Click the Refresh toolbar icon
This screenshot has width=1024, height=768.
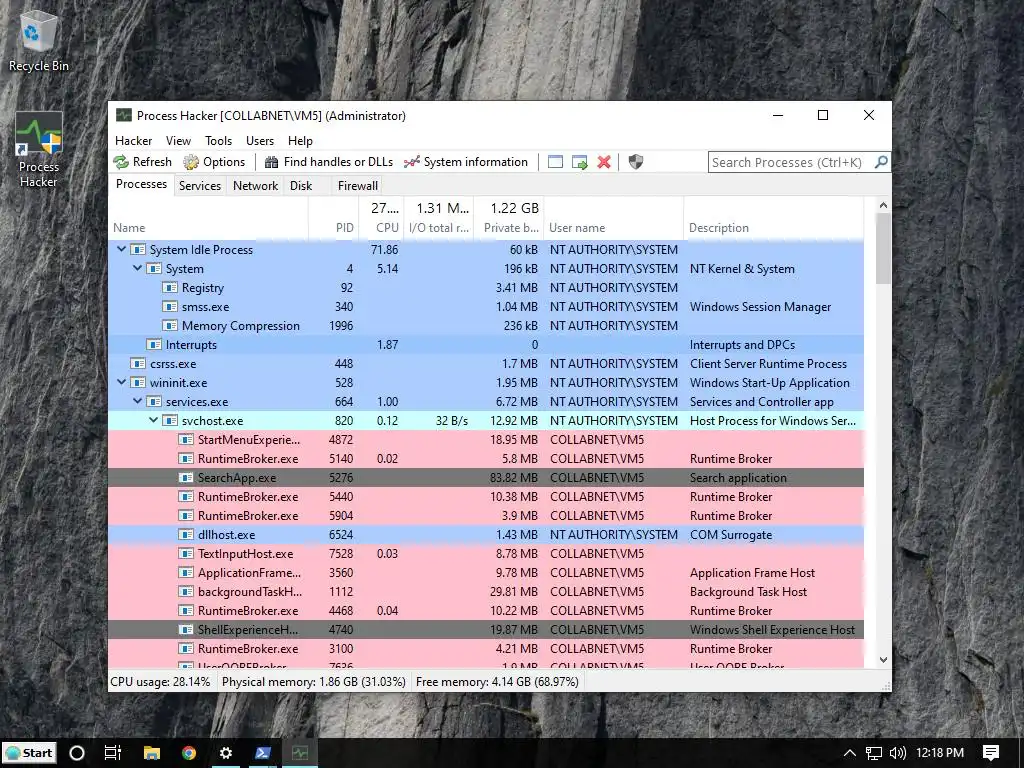pos(121,162)
